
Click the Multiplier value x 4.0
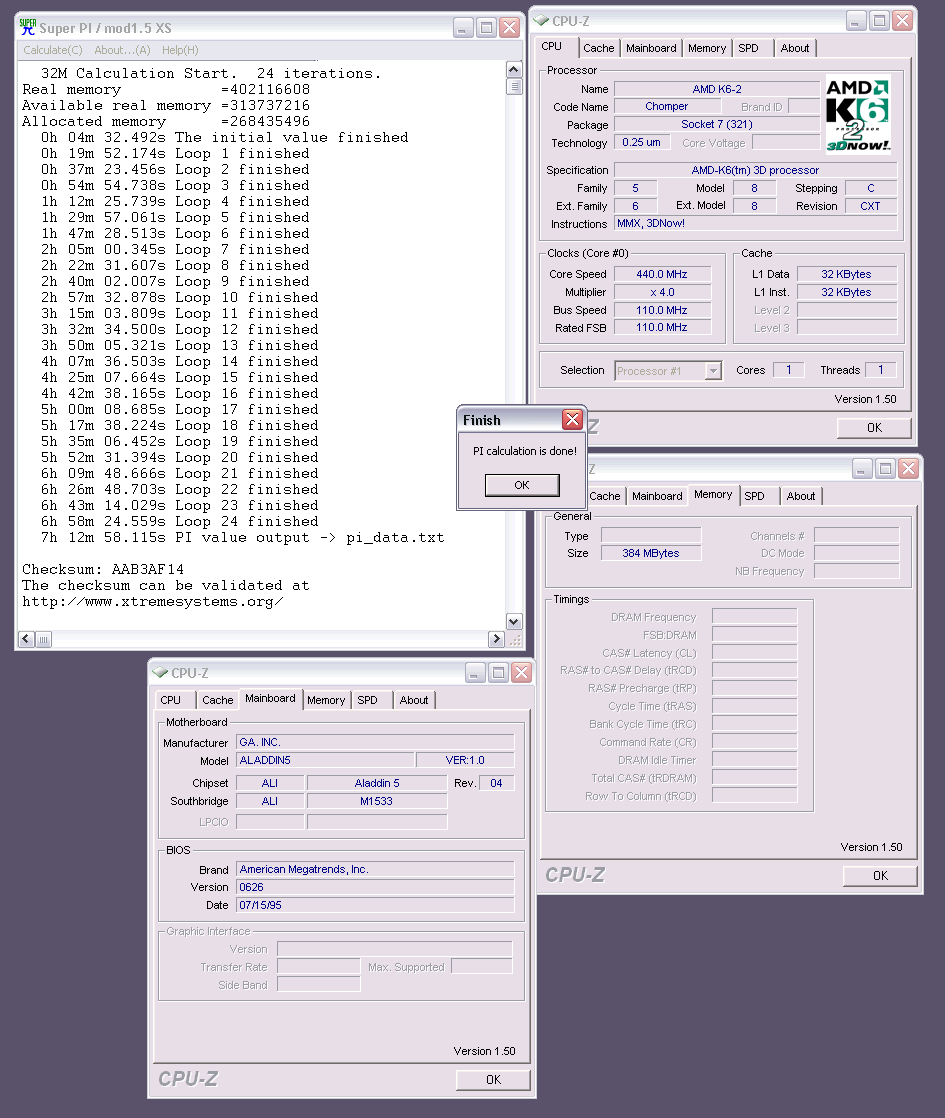(662, 292)
